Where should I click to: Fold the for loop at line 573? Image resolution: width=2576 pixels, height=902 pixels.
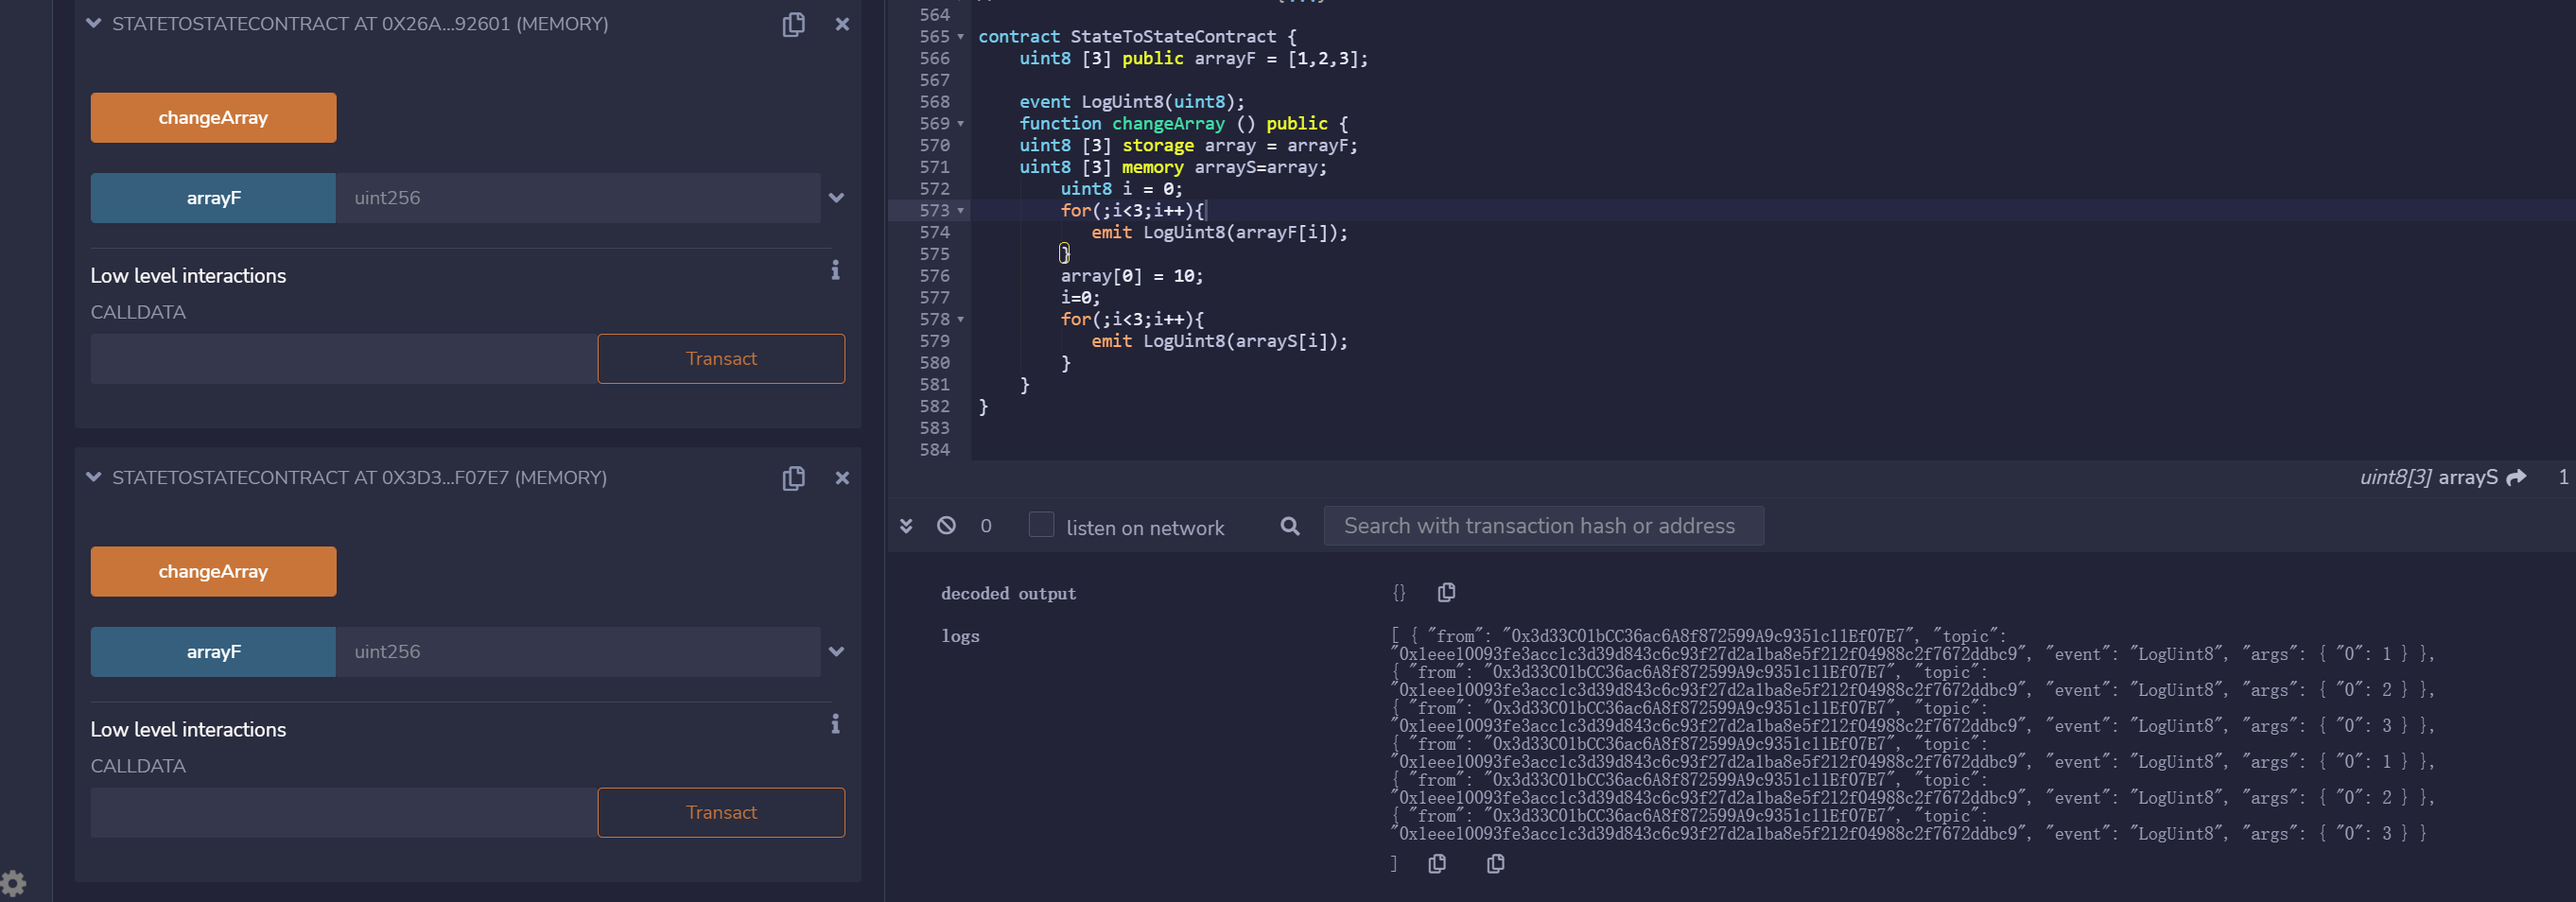(961, 211)
